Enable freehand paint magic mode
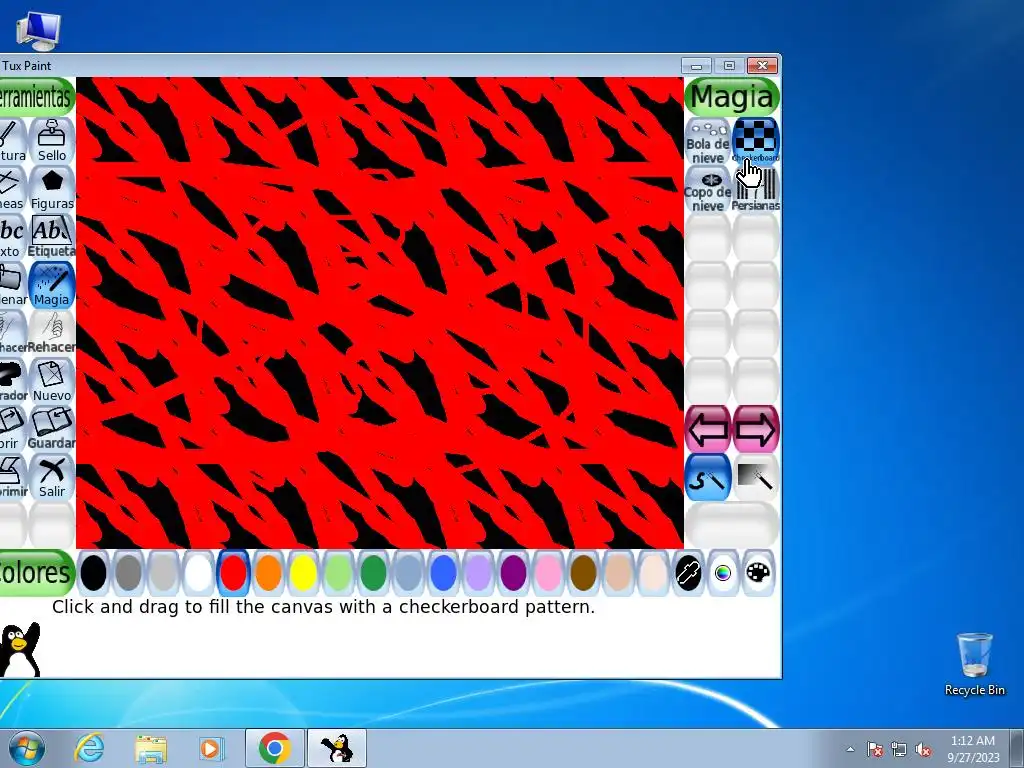The width and height of the screenshot is (1024, 768). (x=708, y=477)
